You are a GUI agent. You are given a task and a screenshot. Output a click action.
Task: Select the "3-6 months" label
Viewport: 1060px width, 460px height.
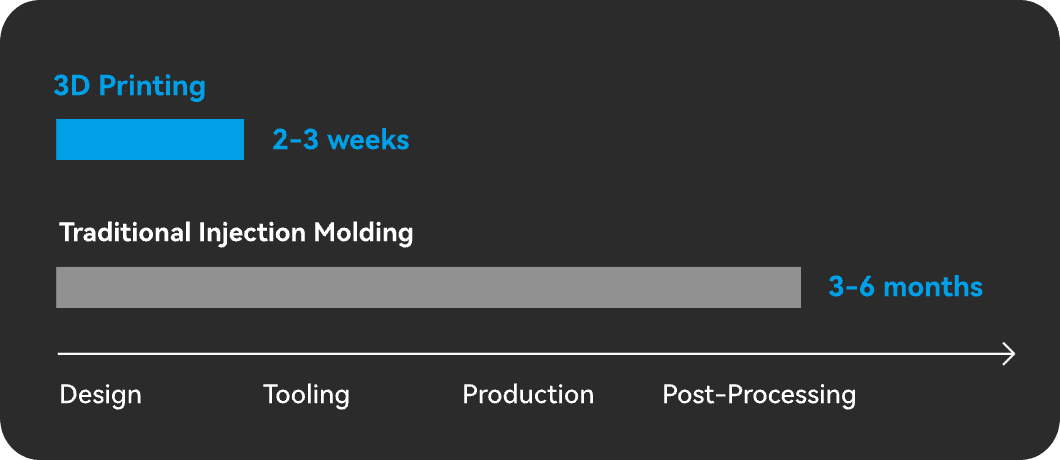(905, 287)
